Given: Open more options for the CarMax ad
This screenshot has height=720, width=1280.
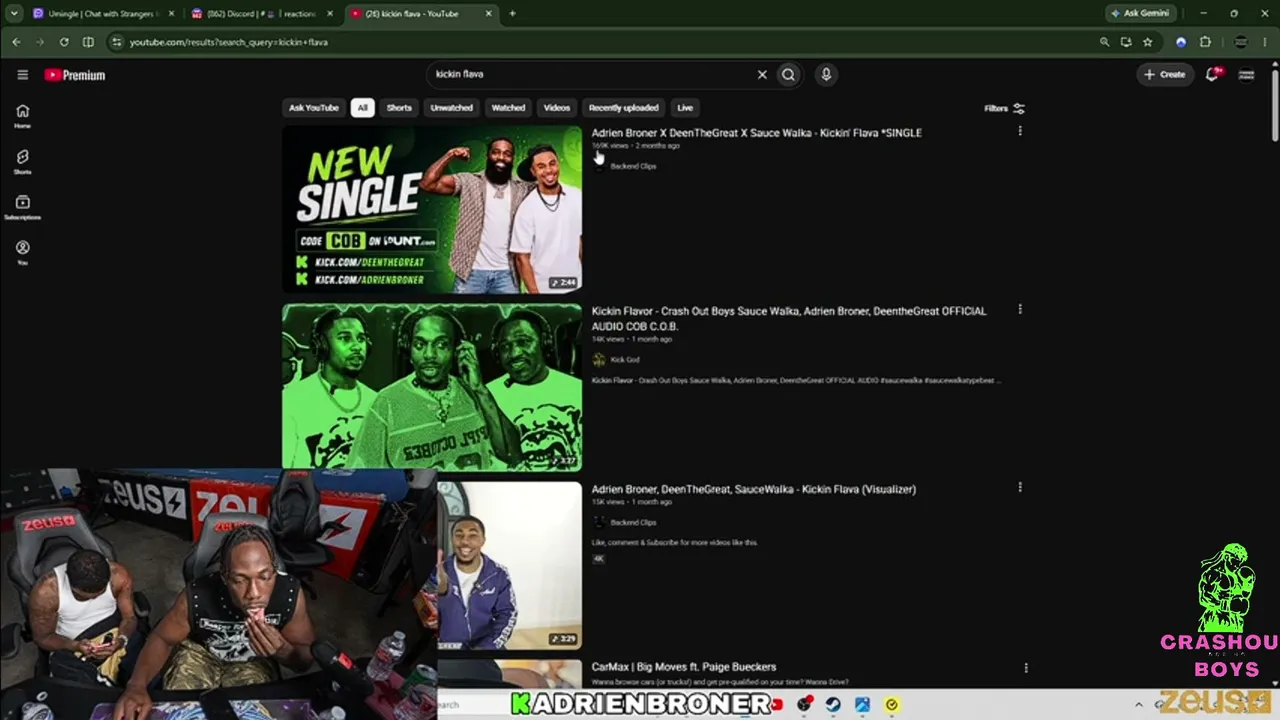Looking at the screenshot, I should [1026, 667].
